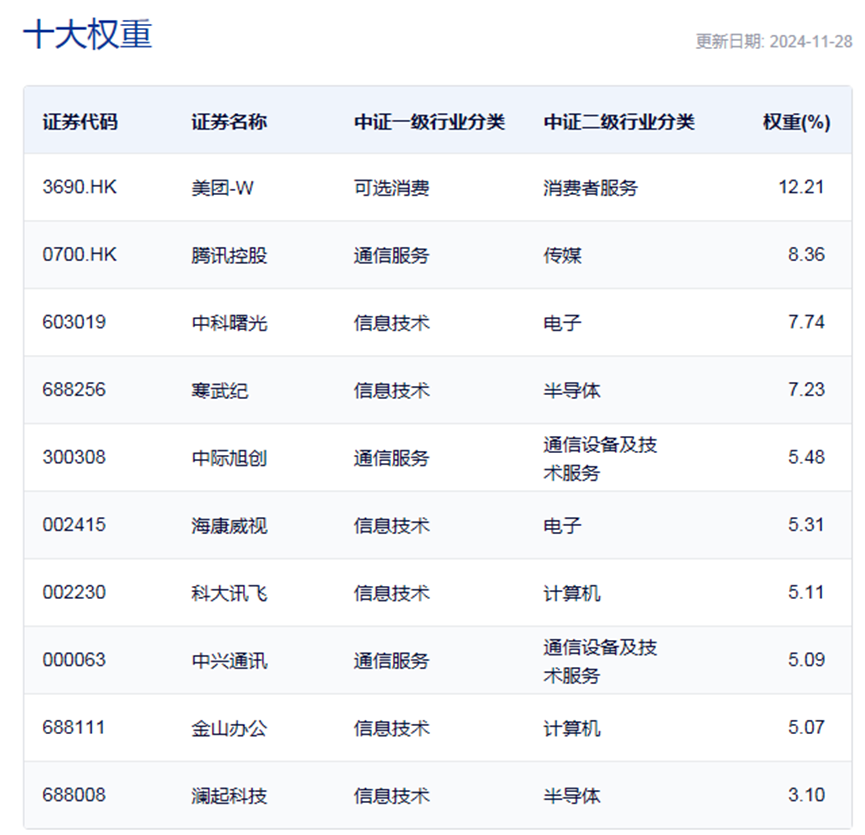Click 信息技术 in the 金山办公 row
This screenshot has height=835, width=865.
tap(391, 729)
